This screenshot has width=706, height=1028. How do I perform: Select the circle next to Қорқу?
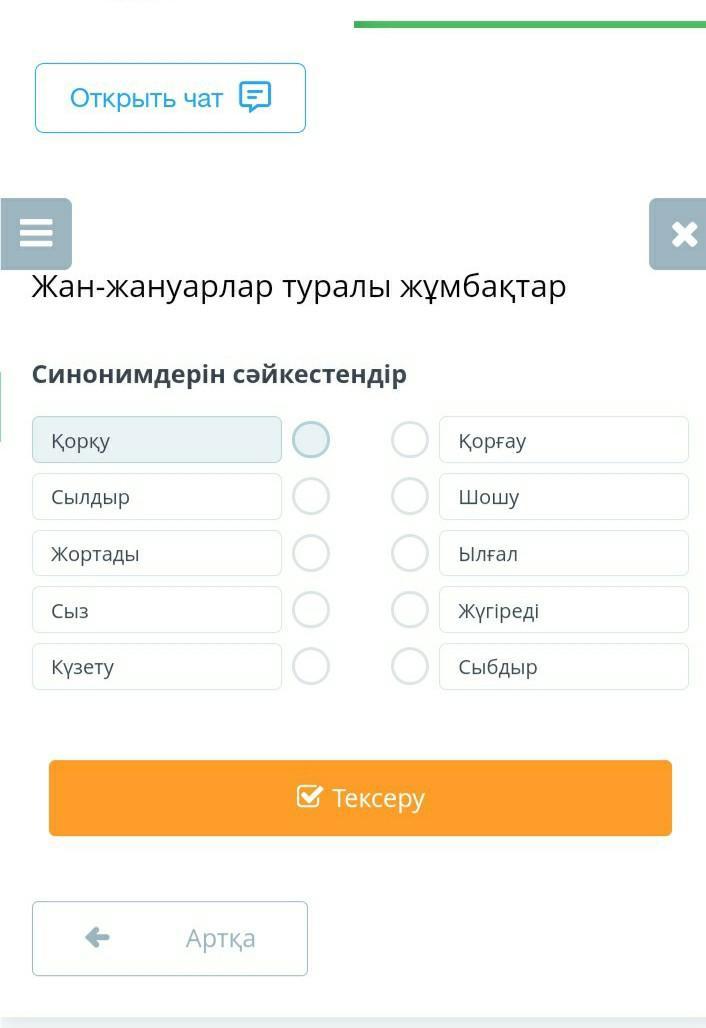311,440
